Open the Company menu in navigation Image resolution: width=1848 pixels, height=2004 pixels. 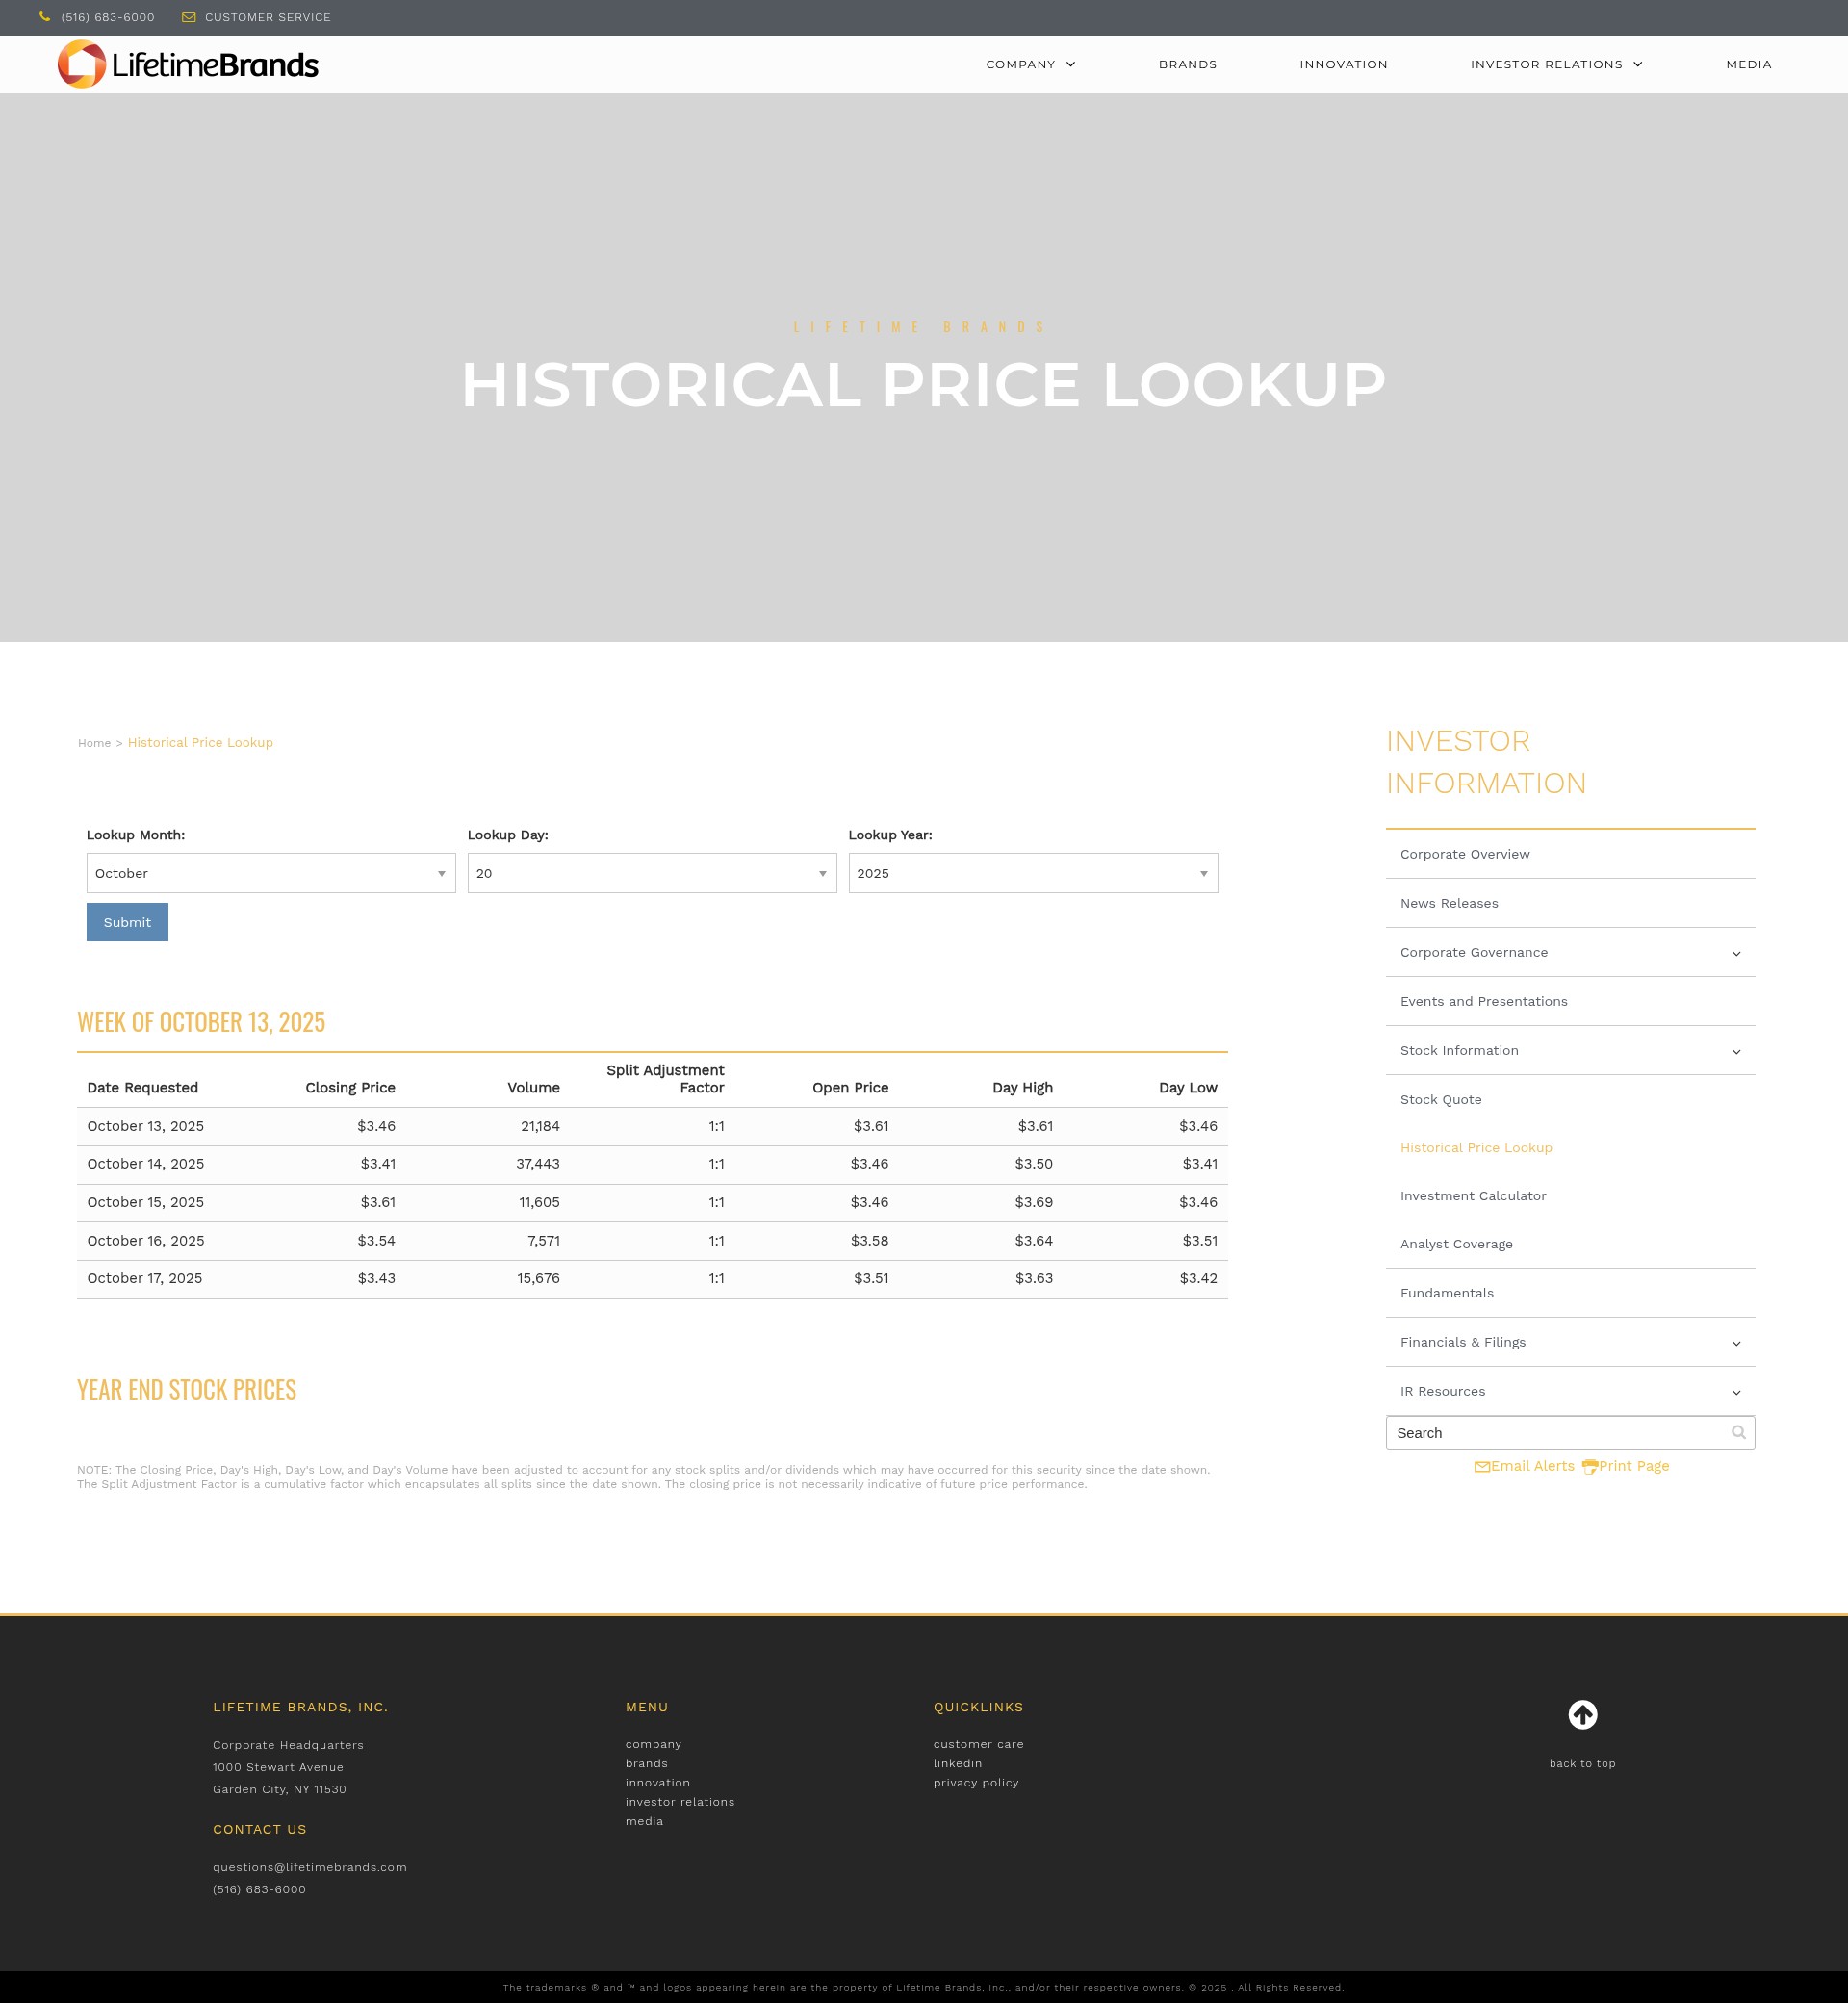click(1030, 64)
